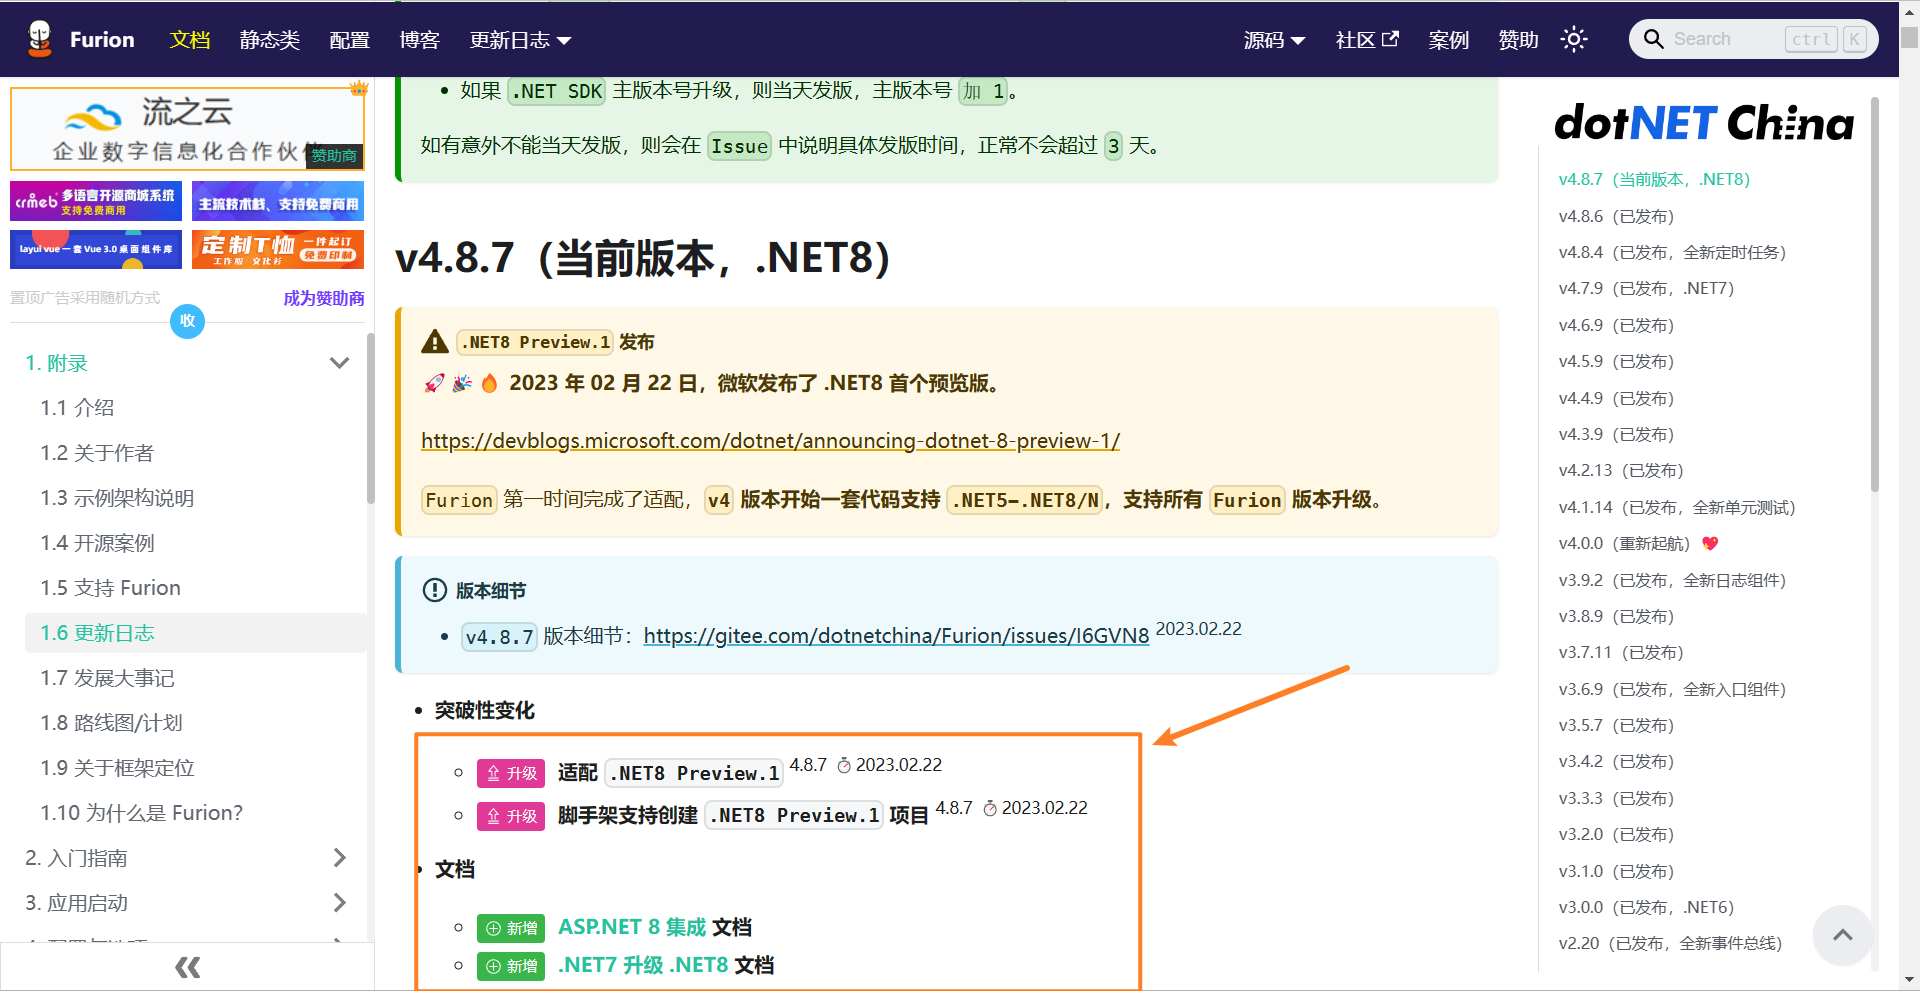The height and width of the screenshot is (991, 1920).
Task: Click the 成为赞助商 link
Action: point(324,298)
